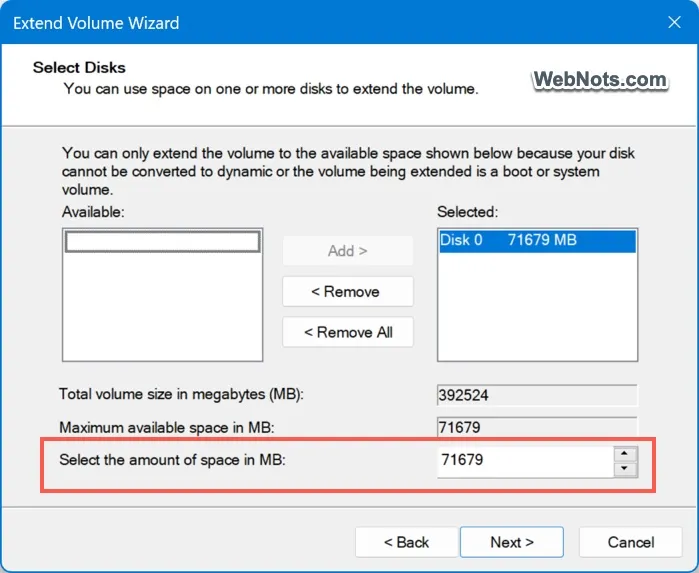The width and height of the screenshot is (699, 573).
Task: Select Disk 0 71679 MB in Selected list
Action: click(537, 241)
